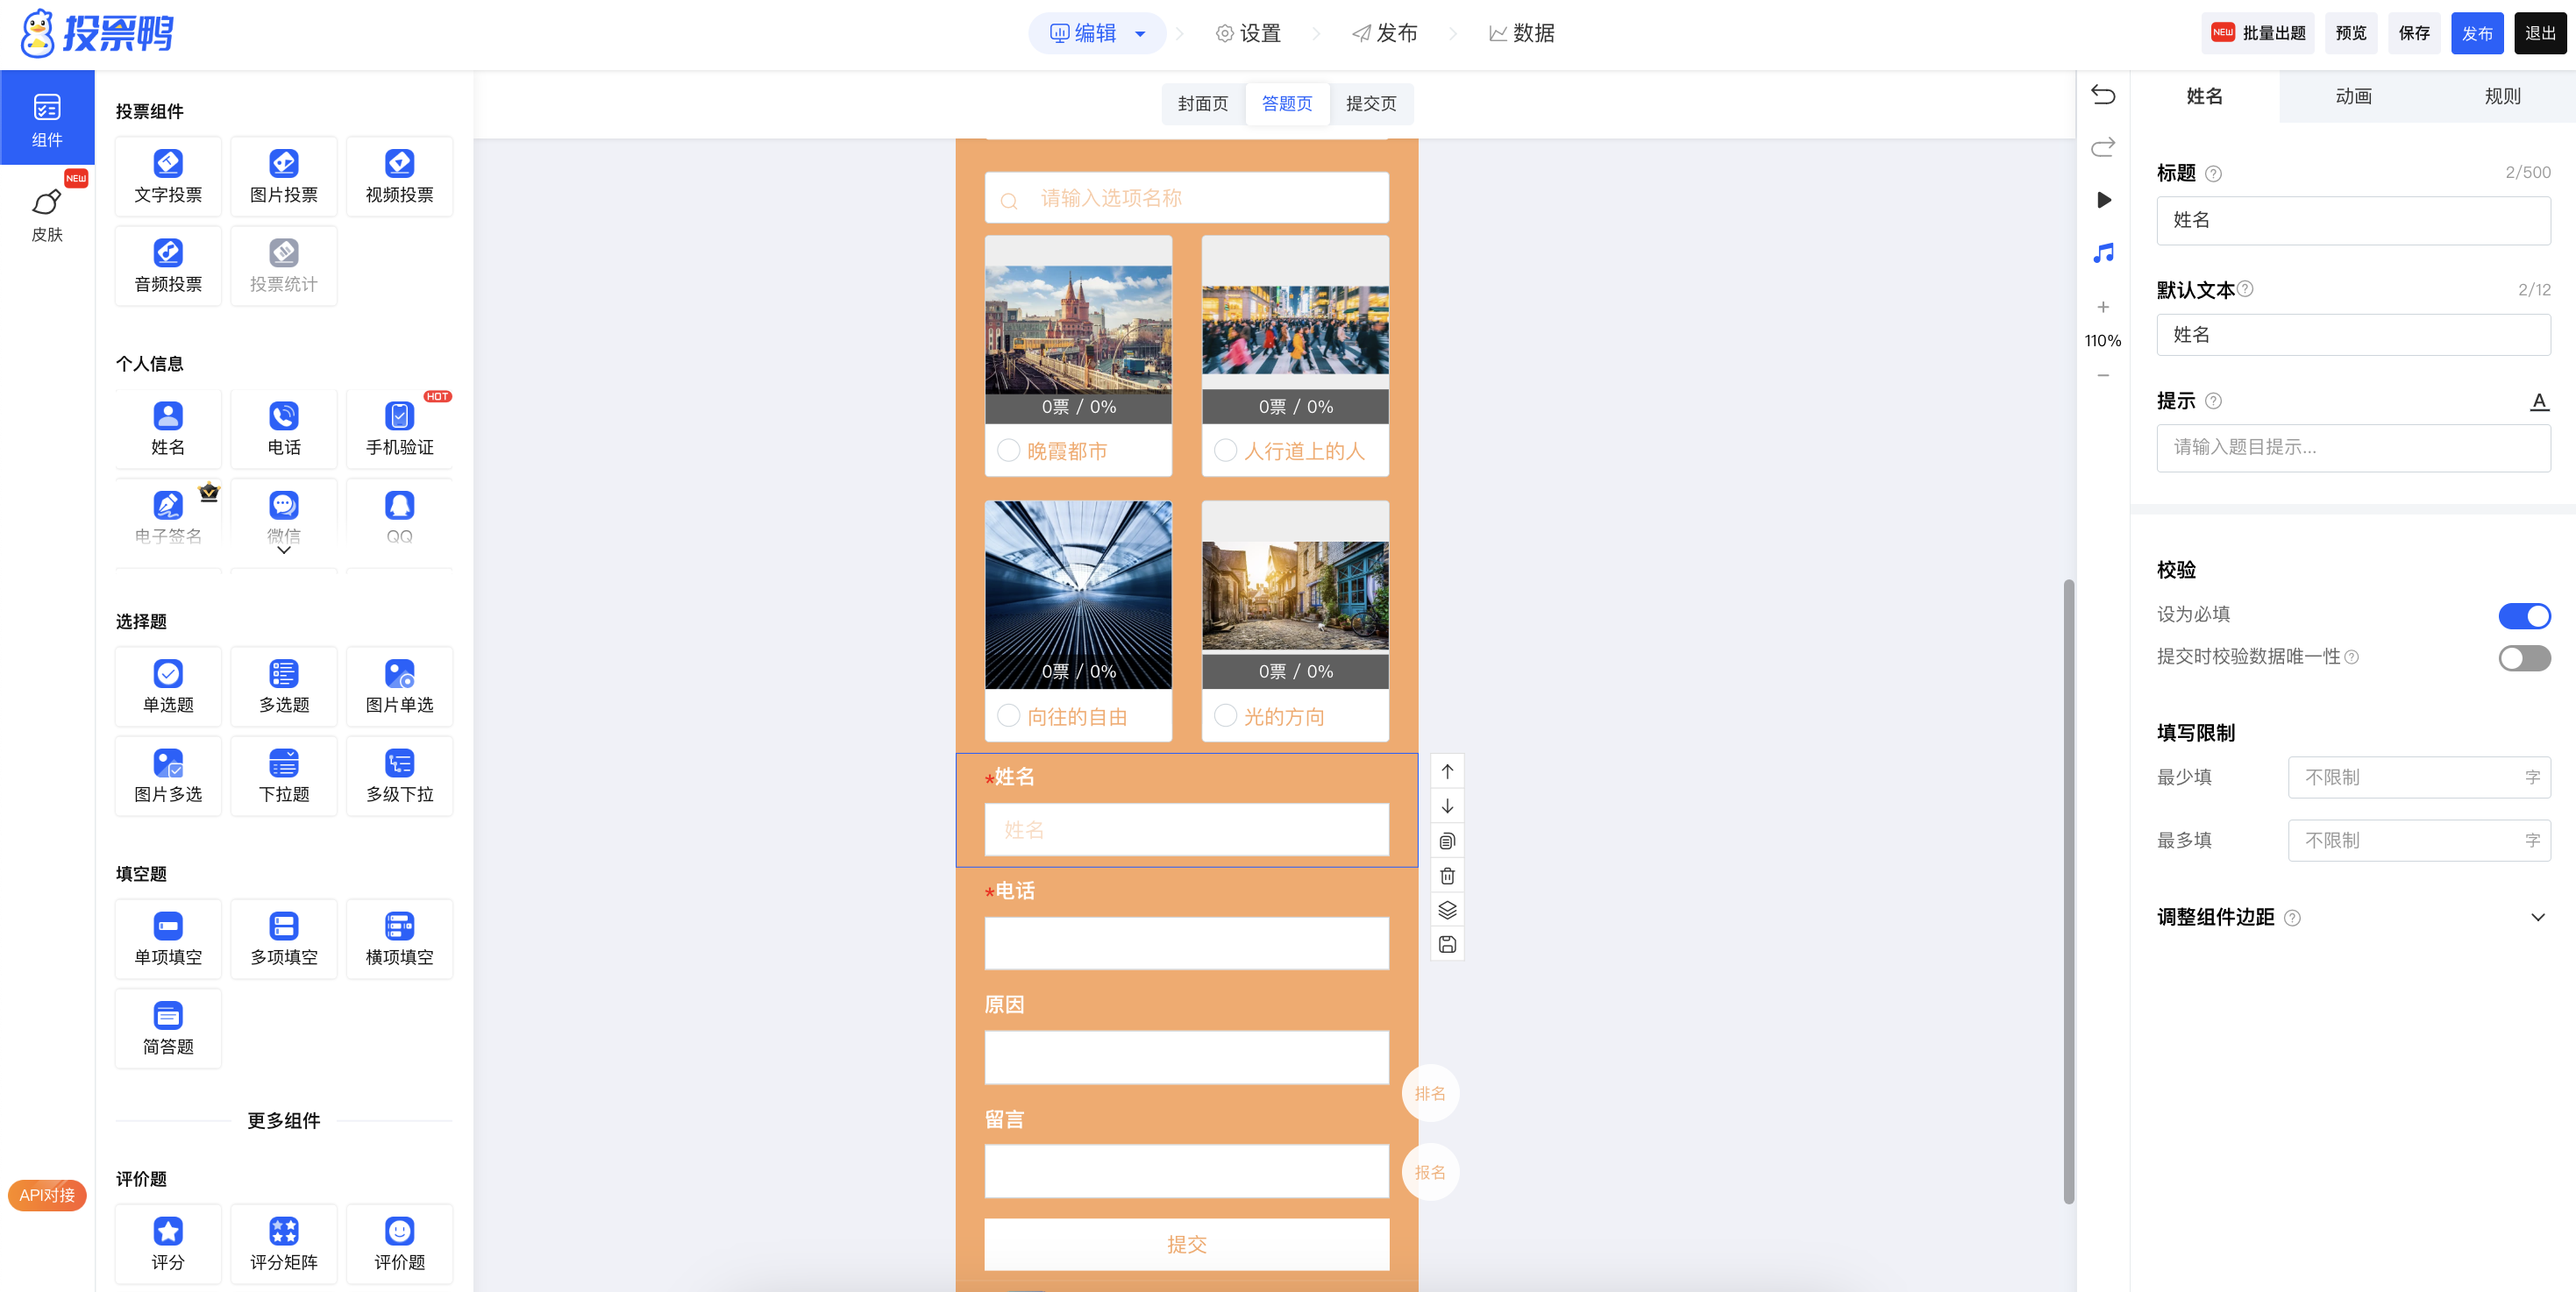Click the play preview triangle icon
Image resolution: width=2576 pixels, height=1292 pixels.
pos(2104,200)
